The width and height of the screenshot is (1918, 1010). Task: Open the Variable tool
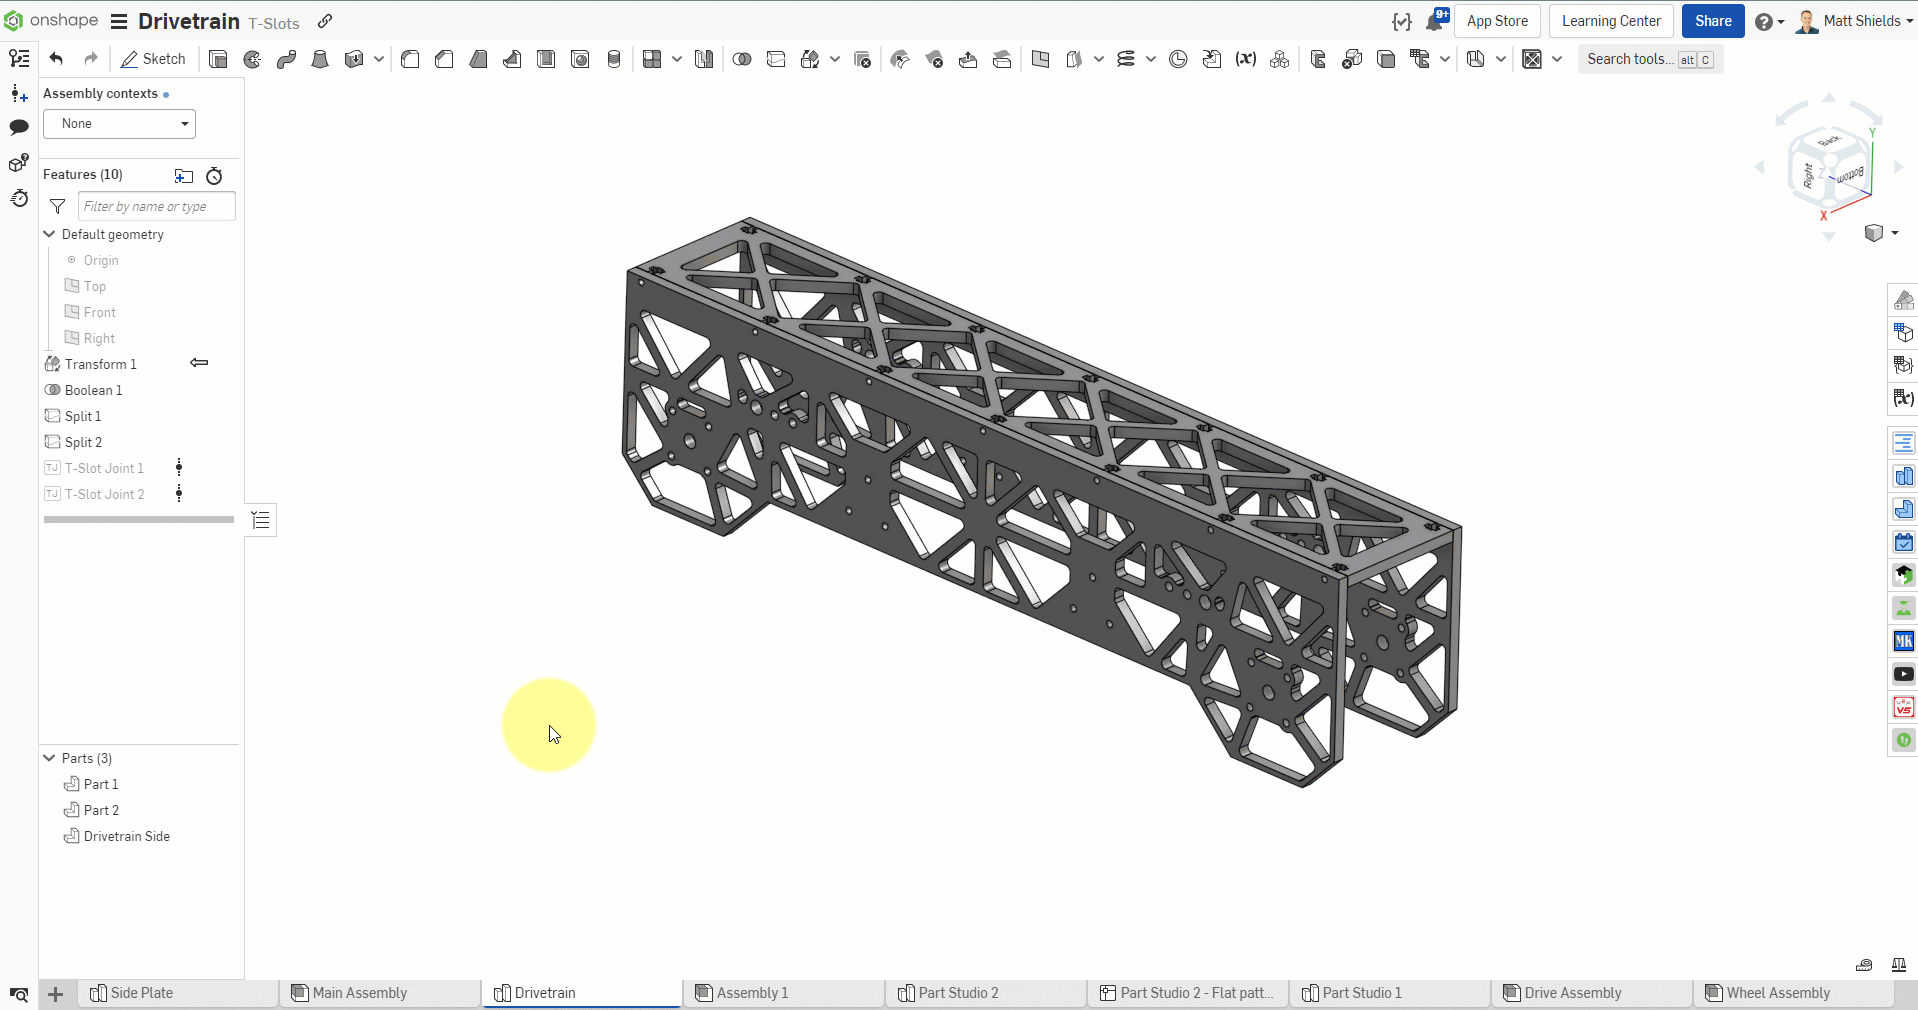[x=1245, y=60]
